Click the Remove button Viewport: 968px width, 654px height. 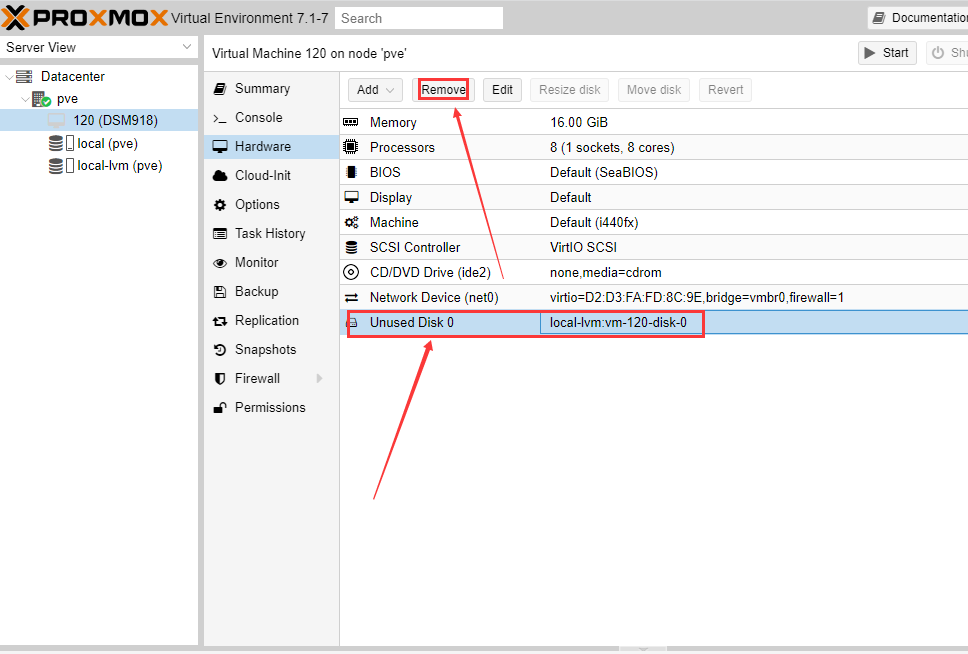[443, 90]
